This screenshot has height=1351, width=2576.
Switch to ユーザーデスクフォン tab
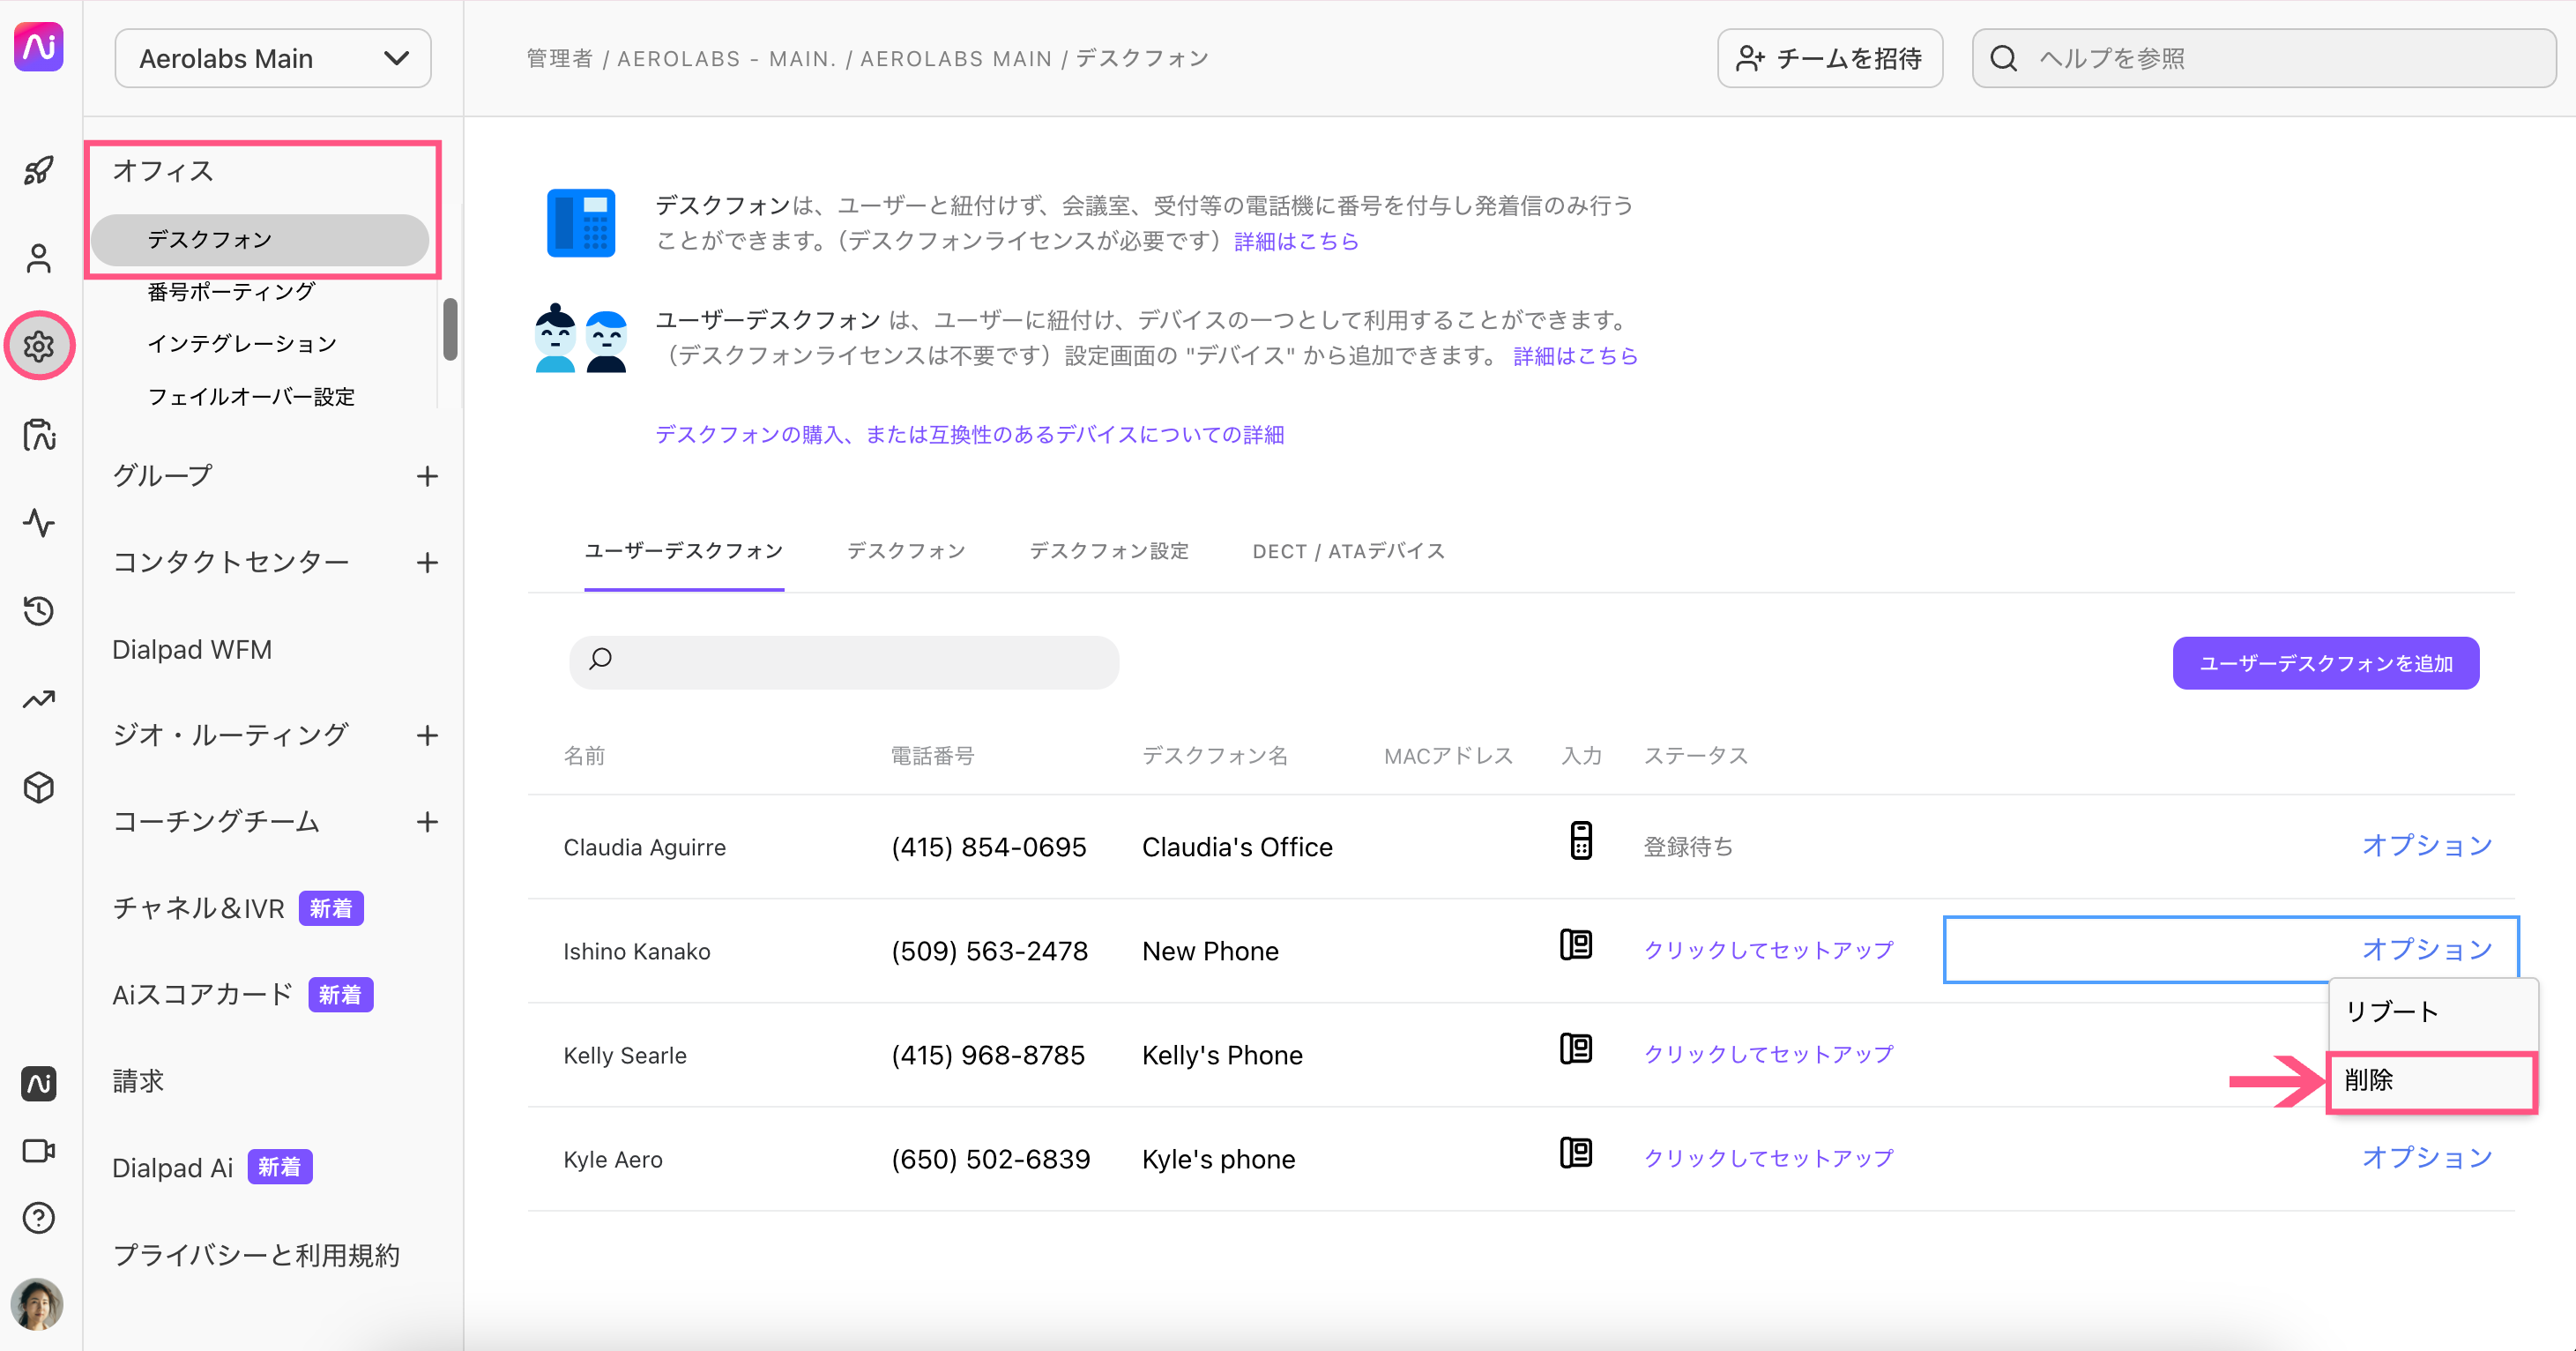coord(684,551)
